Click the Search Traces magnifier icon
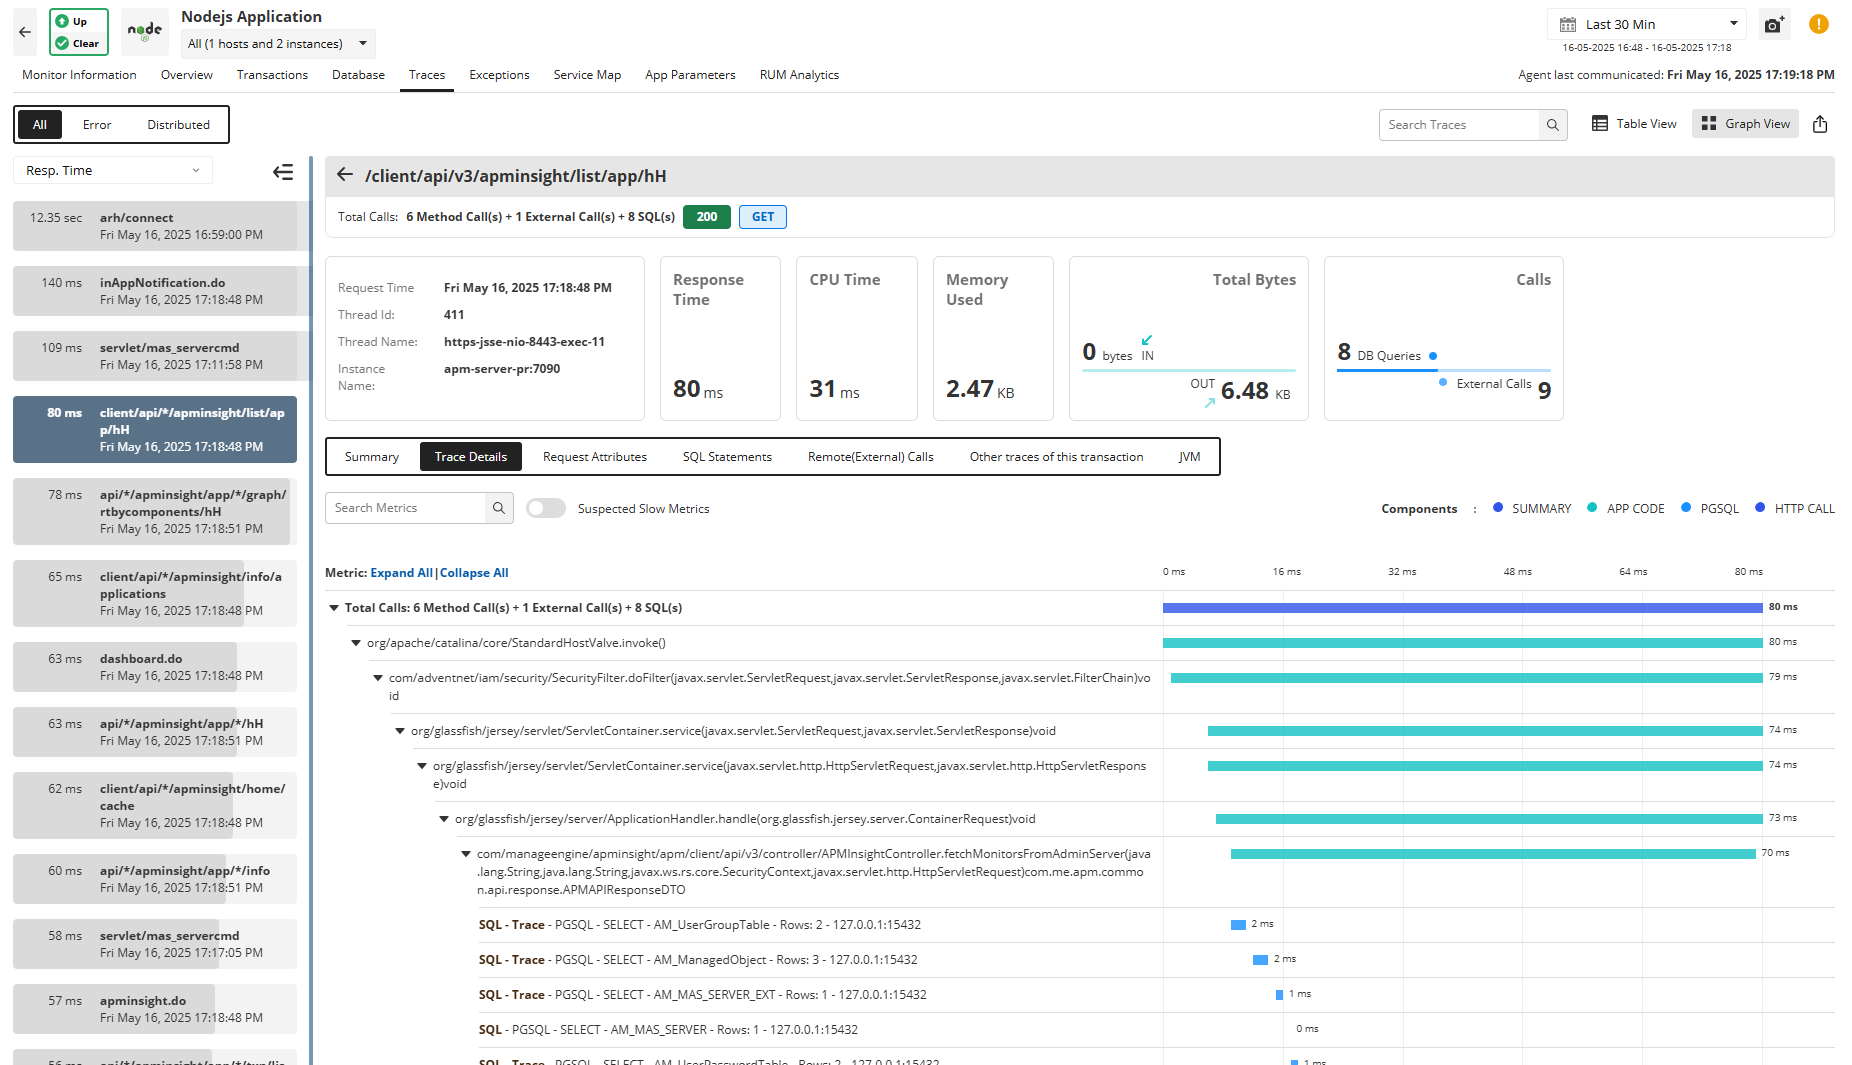The height and width of the screenshot is (1065, 1852). 1552,125
